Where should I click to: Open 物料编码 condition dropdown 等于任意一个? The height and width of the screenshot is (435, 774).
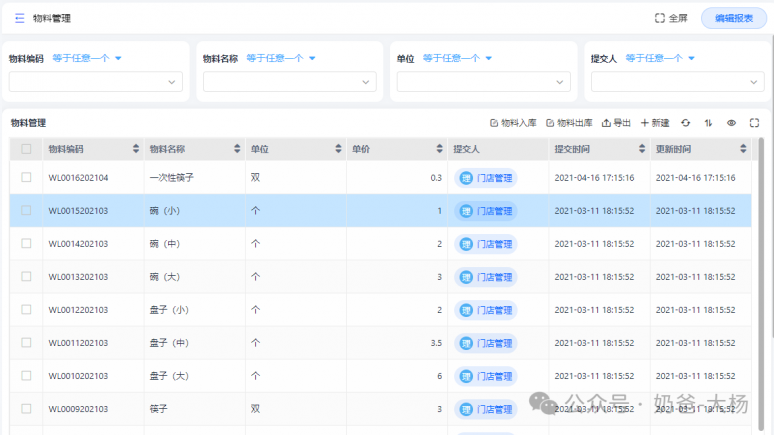87,58
